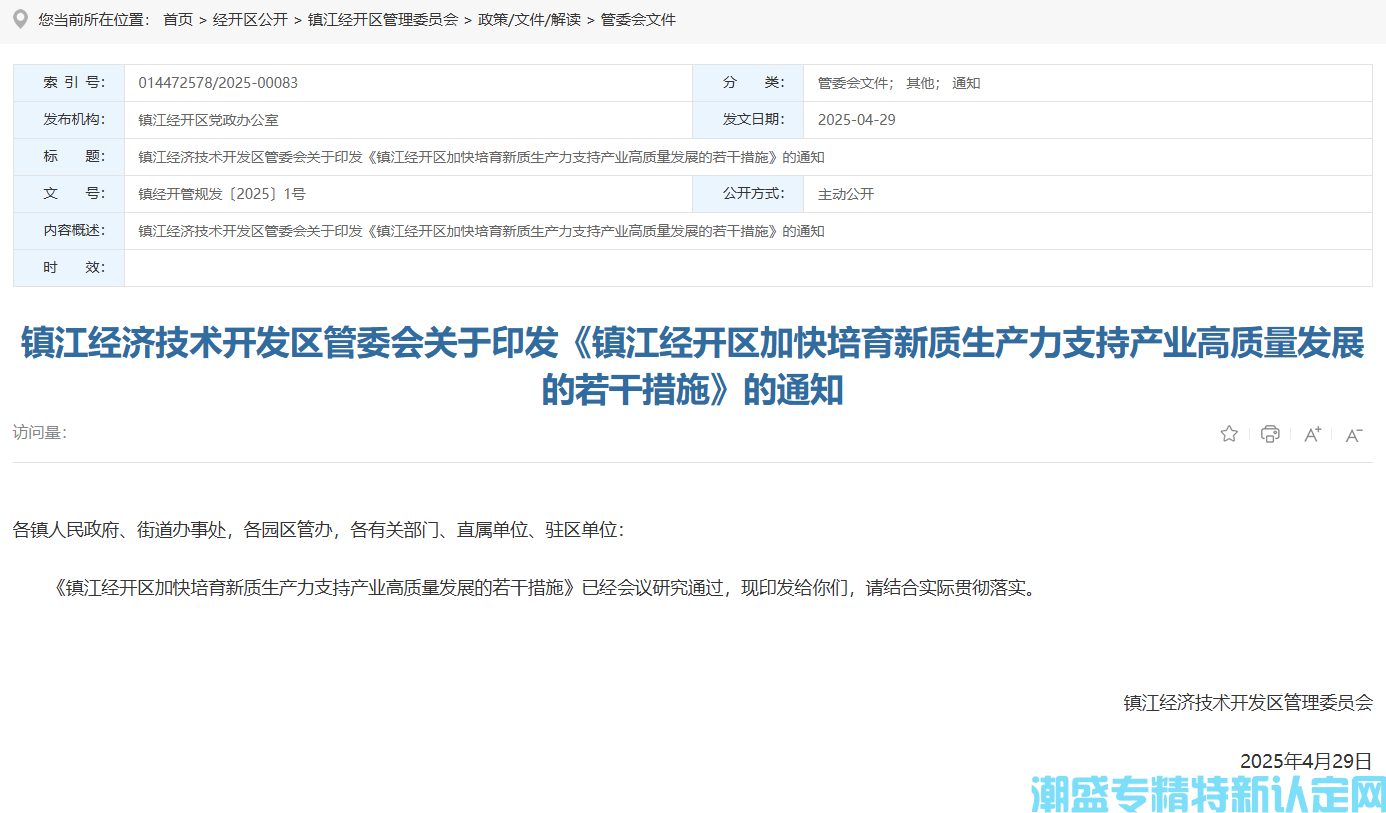Click 您当前所在位置 label

pos(93,20)
